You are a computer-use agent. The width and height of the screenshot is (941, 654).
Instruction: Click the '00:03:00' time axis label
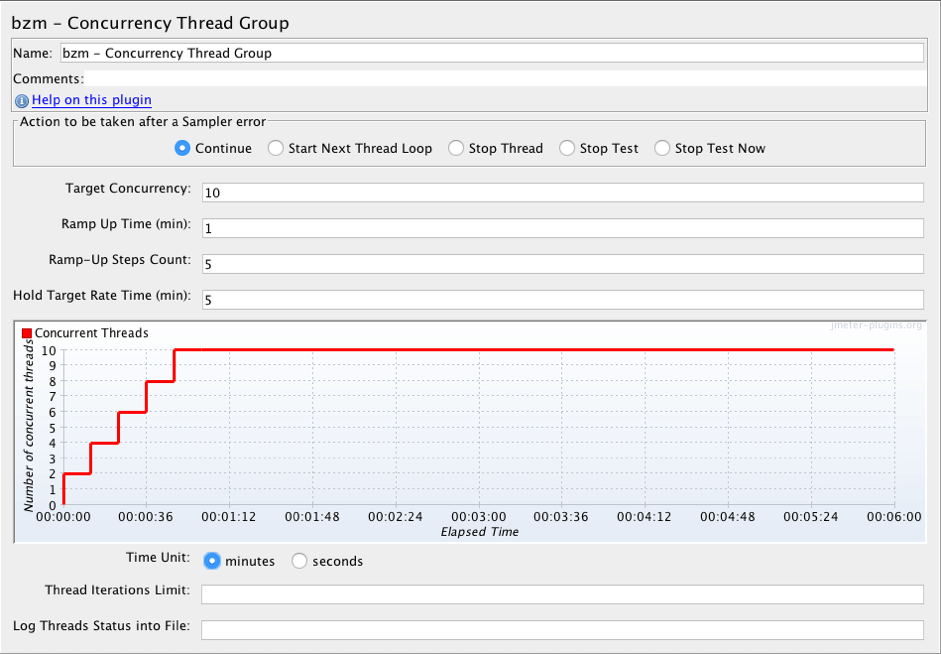(478, 517)
